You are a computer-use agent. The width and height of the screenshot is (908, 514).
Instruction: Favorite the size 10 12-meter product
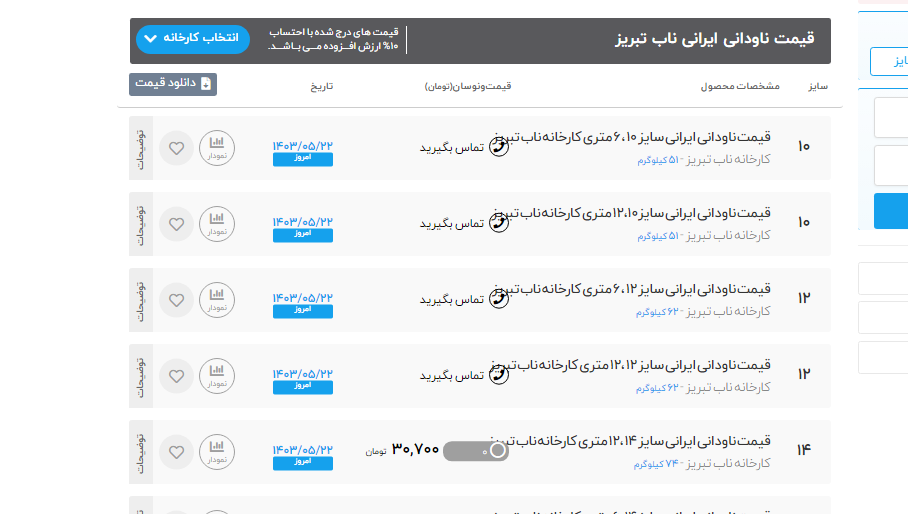[177, 224]
